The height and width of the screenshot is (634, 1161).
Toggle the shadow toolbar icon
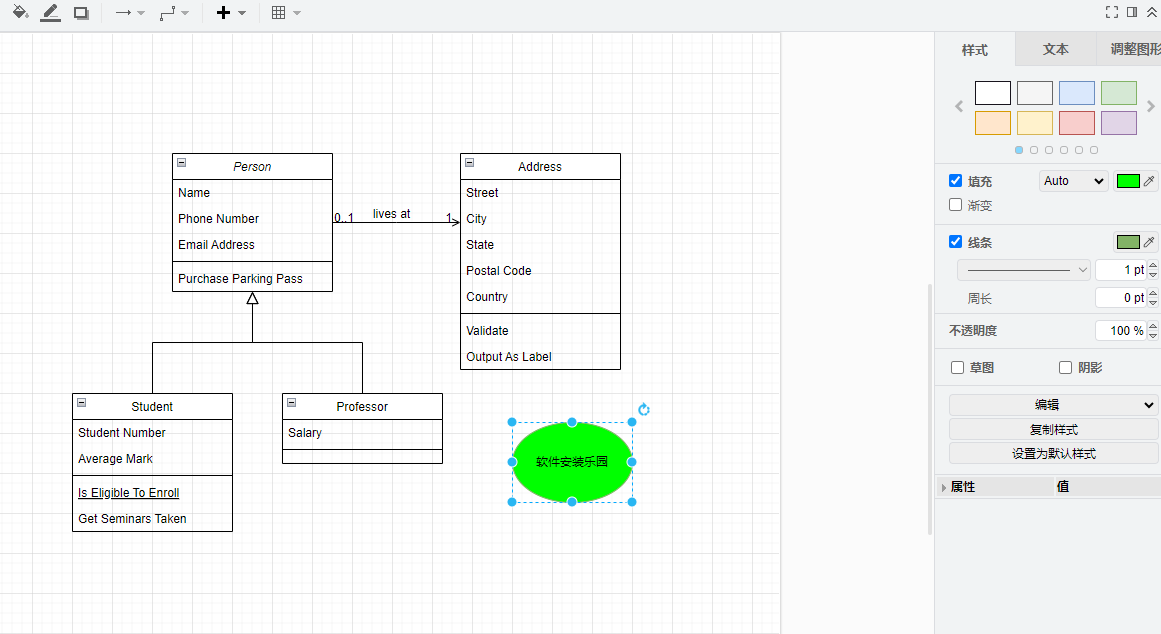[x=81, y=13]
